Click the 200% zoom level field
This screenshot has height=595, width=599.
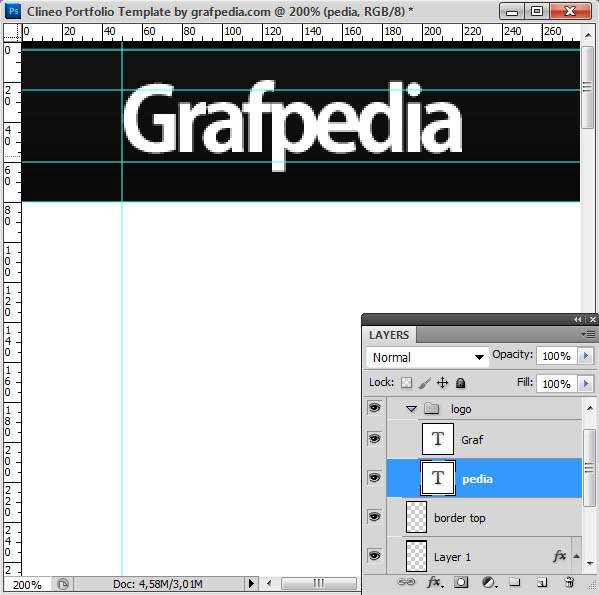pos(27,584)
